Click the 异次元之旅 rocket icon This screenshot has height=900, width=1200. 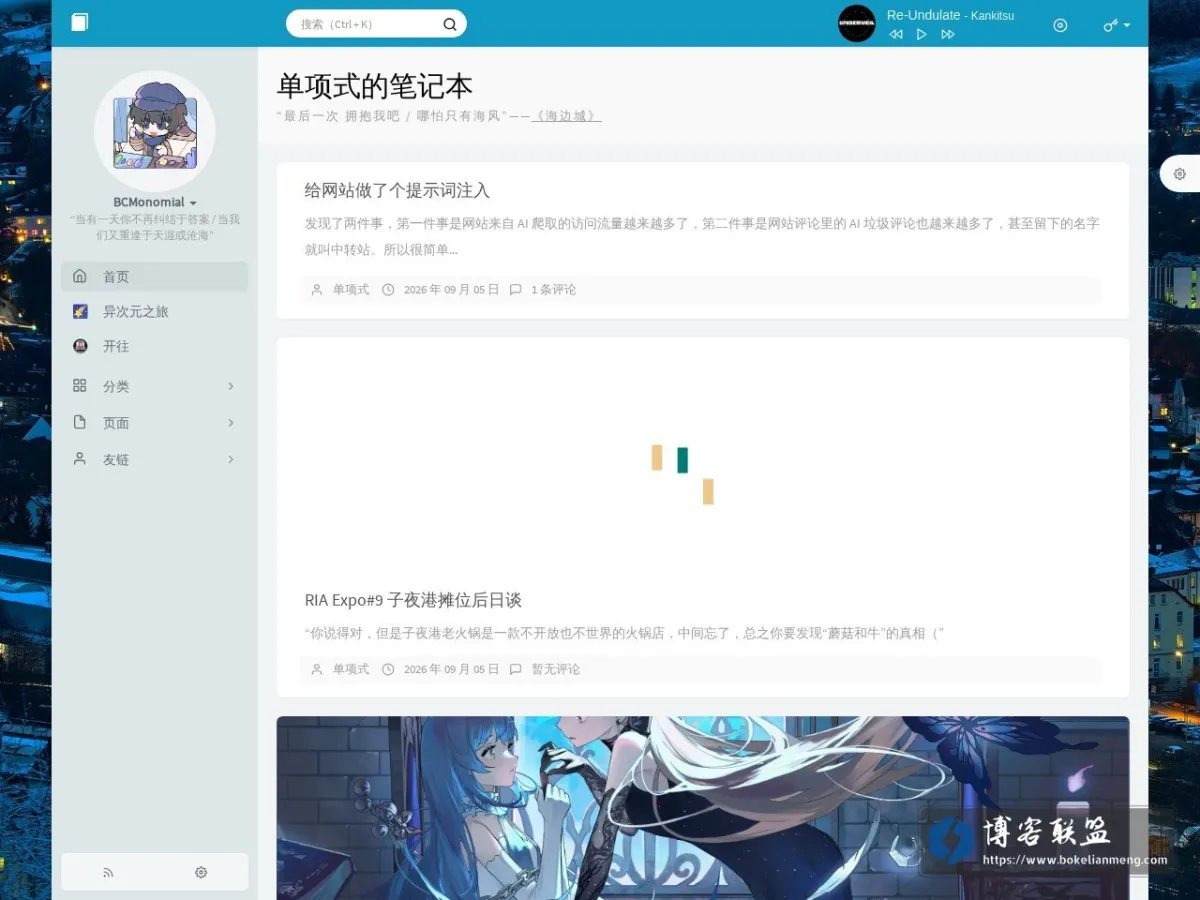[x=80, y=312]
